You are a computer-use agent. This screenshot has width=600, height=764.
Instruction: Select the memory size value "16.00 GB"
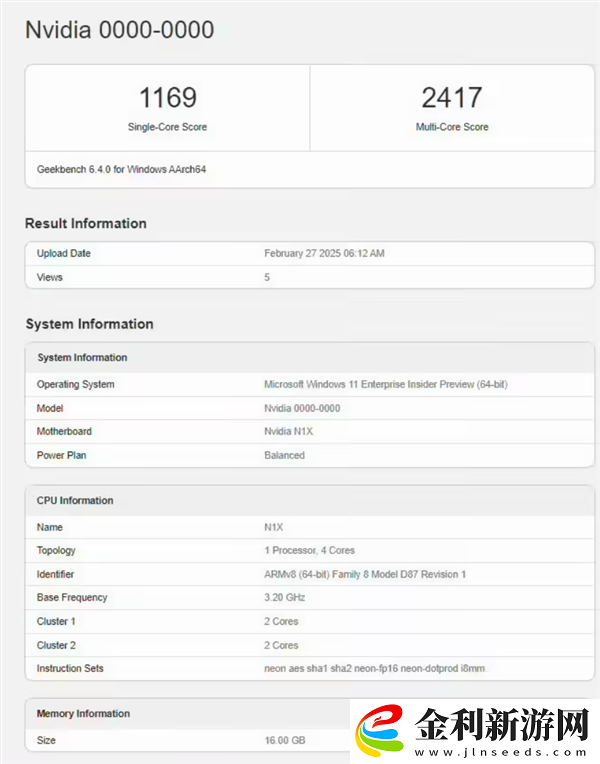285,740
